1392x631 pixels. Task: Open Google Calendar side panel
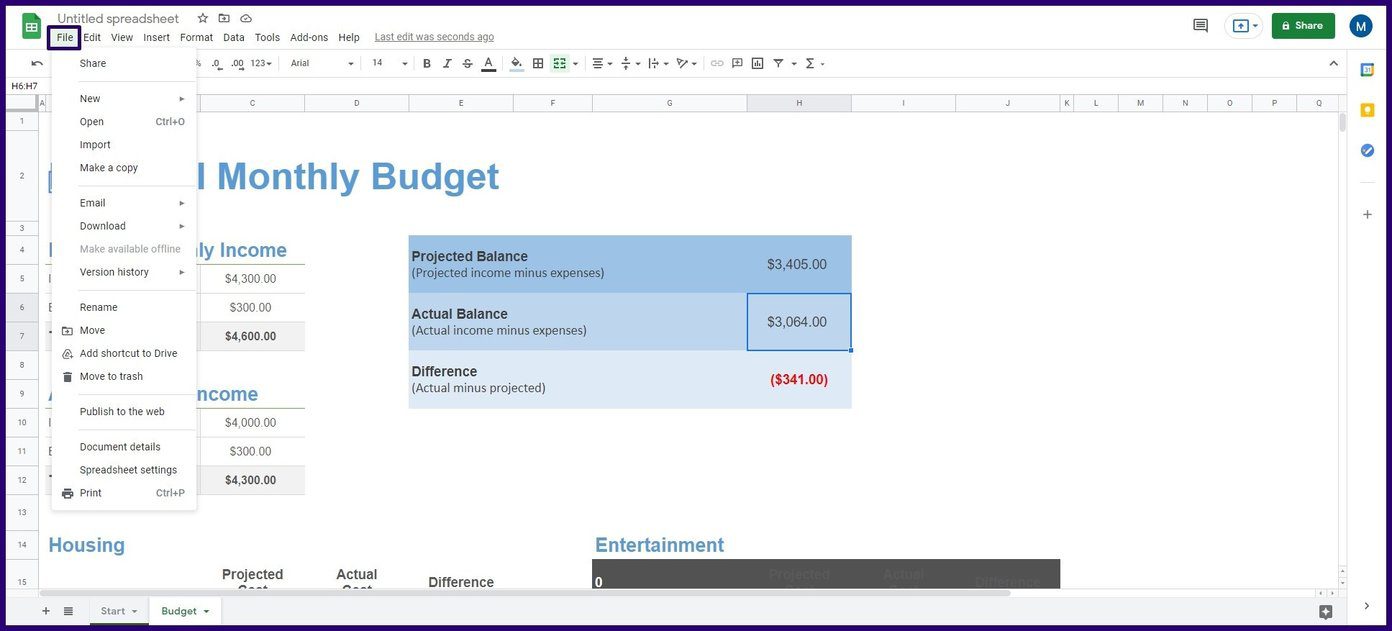(1367, 69)
